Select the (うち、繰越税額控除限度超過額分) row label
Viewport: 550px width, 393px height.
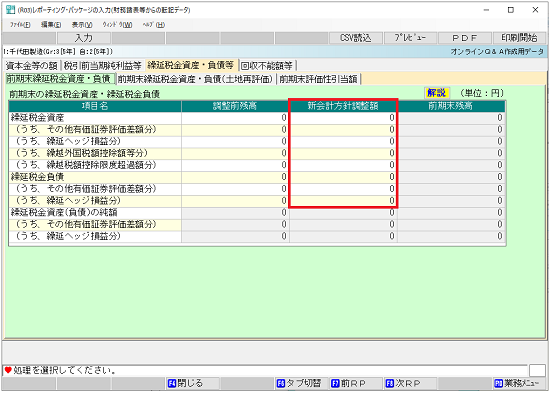pyautogui.click(x=95, y=165)
